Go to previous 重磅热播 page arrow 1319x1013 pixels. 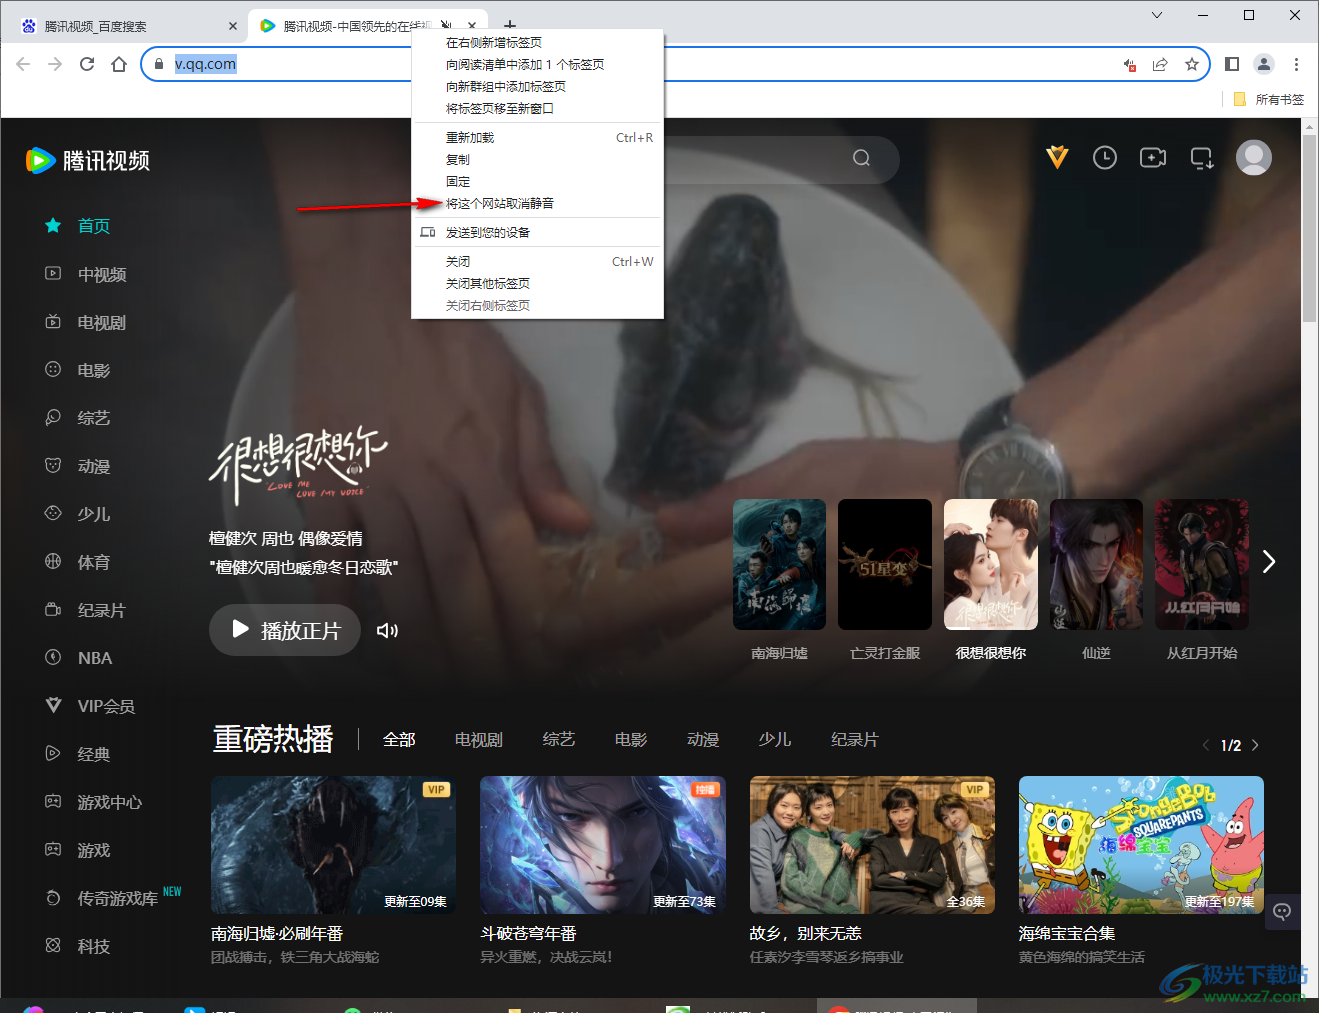click(1206, 745)
